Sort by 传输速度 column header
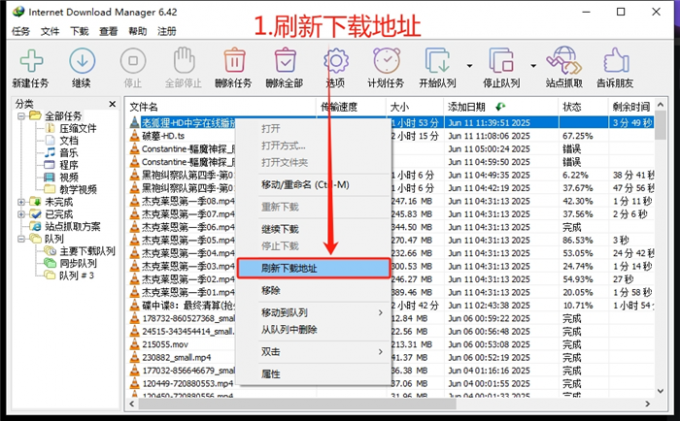The height and width of the screenshot is (421, 680). pos(351,107)
